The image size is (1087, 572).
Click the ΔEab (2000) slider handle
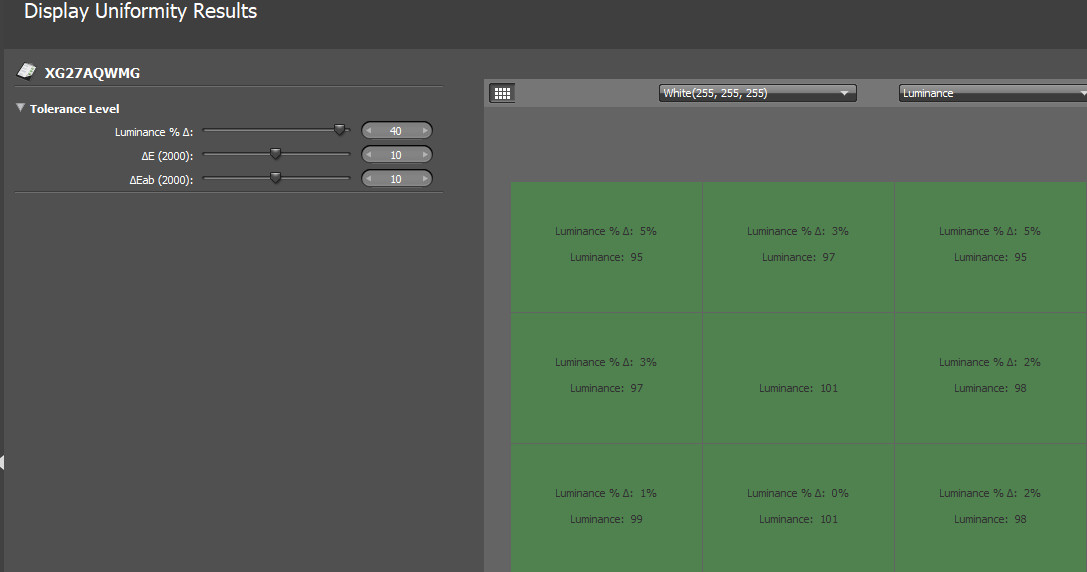point(276,178)
